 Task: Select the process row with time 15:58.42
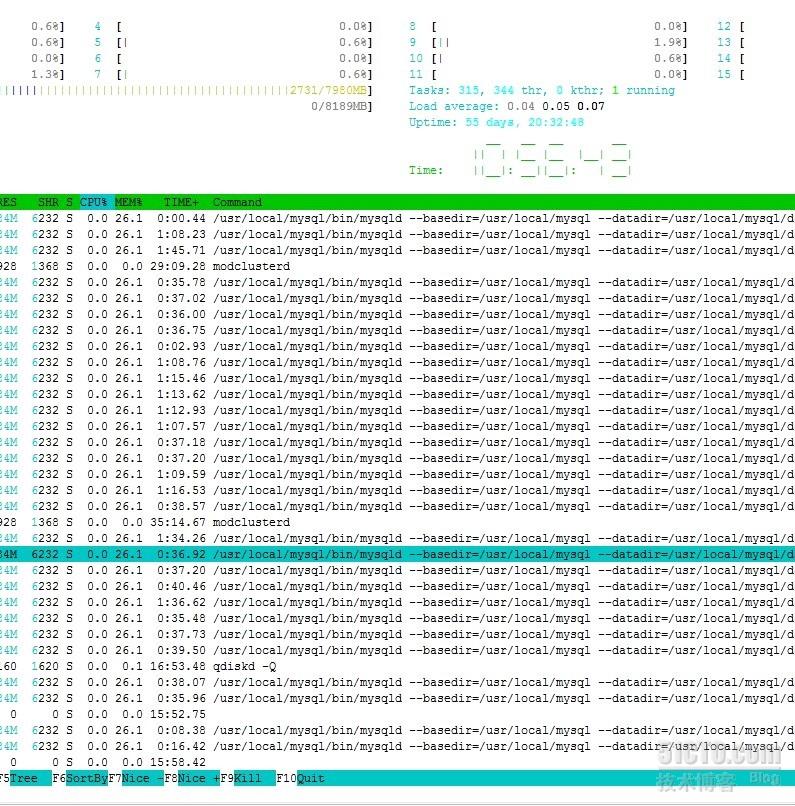(180, 762)
